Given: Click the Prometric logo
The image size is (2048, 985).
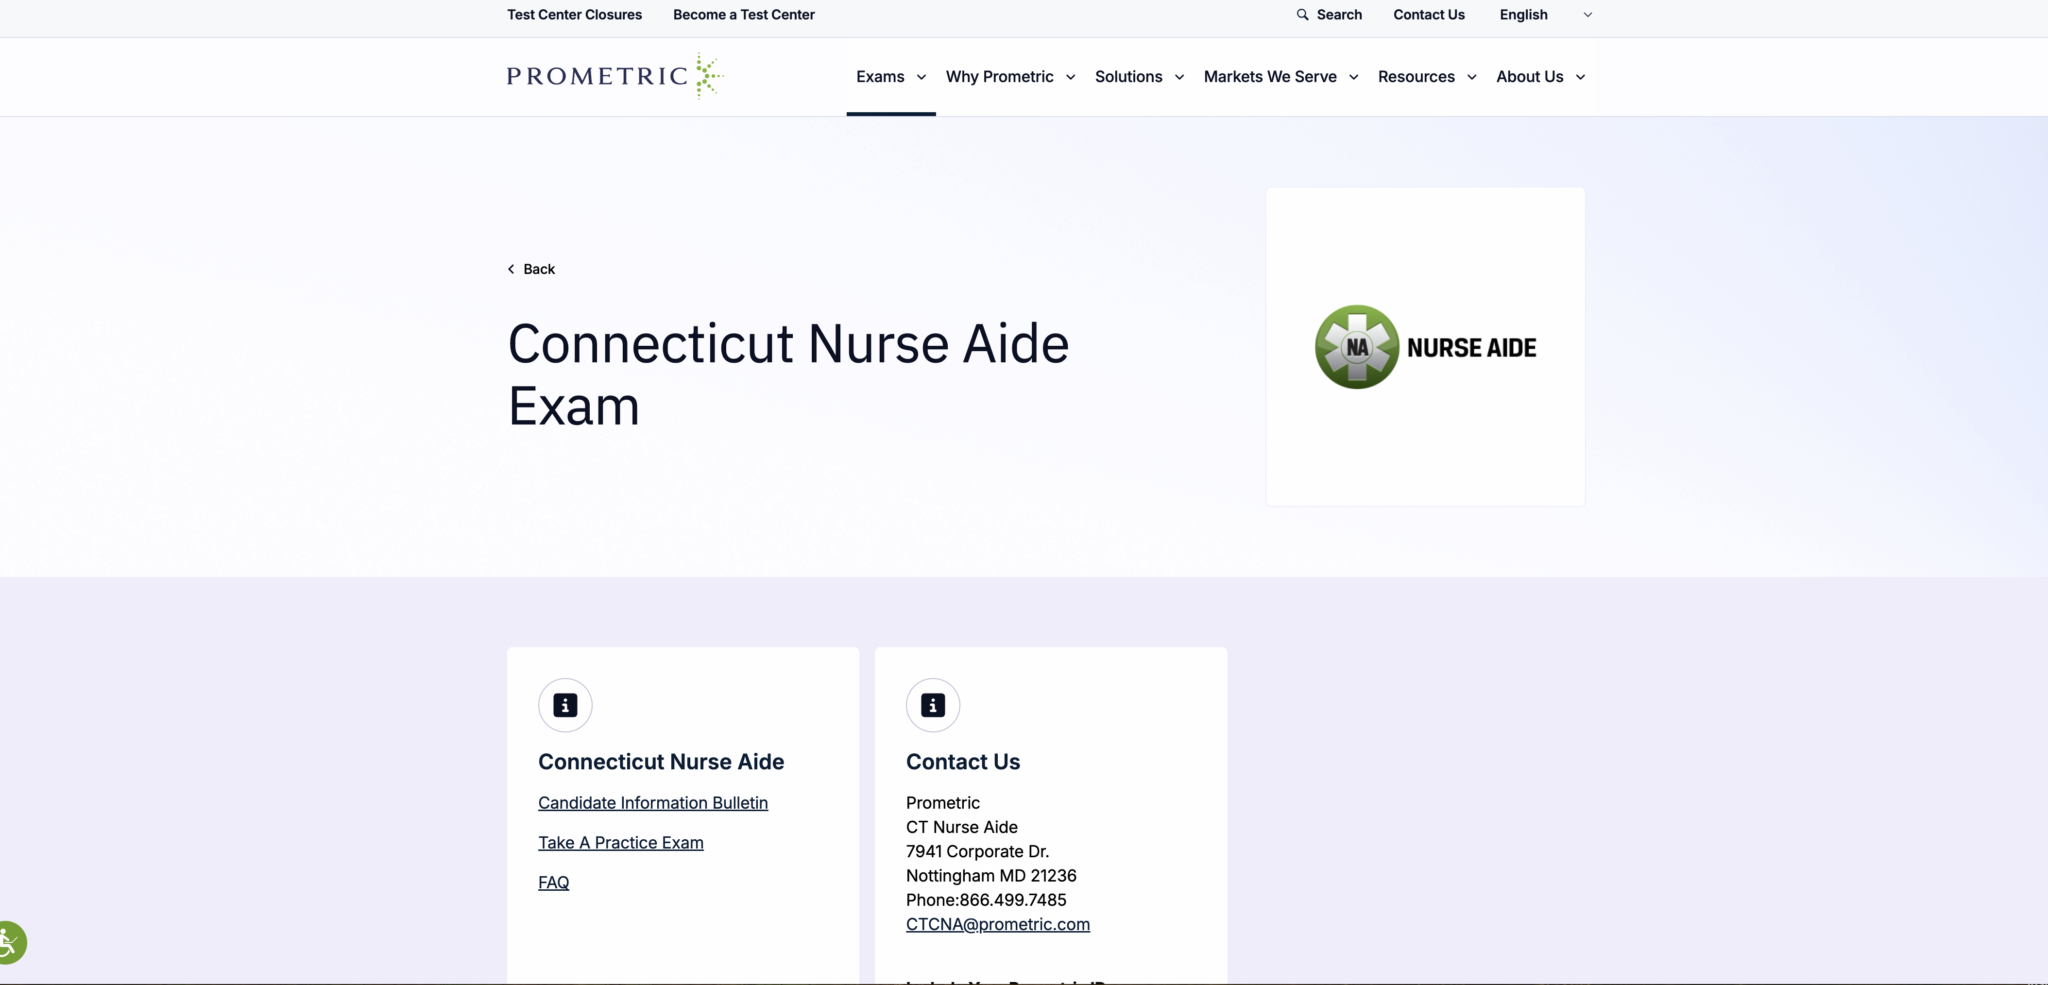Looking at the screenshot, I should (x=613, y=76).
